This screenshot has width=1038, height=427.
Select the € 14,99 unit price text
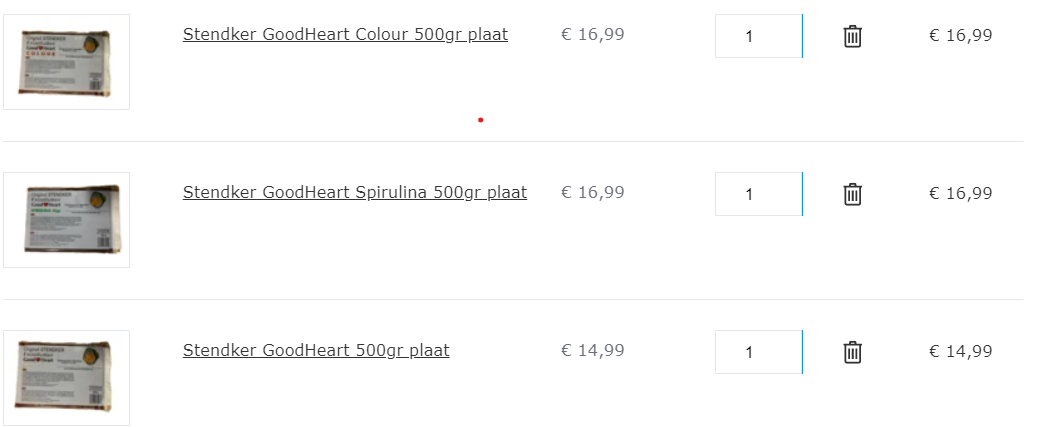click(592, 350)
